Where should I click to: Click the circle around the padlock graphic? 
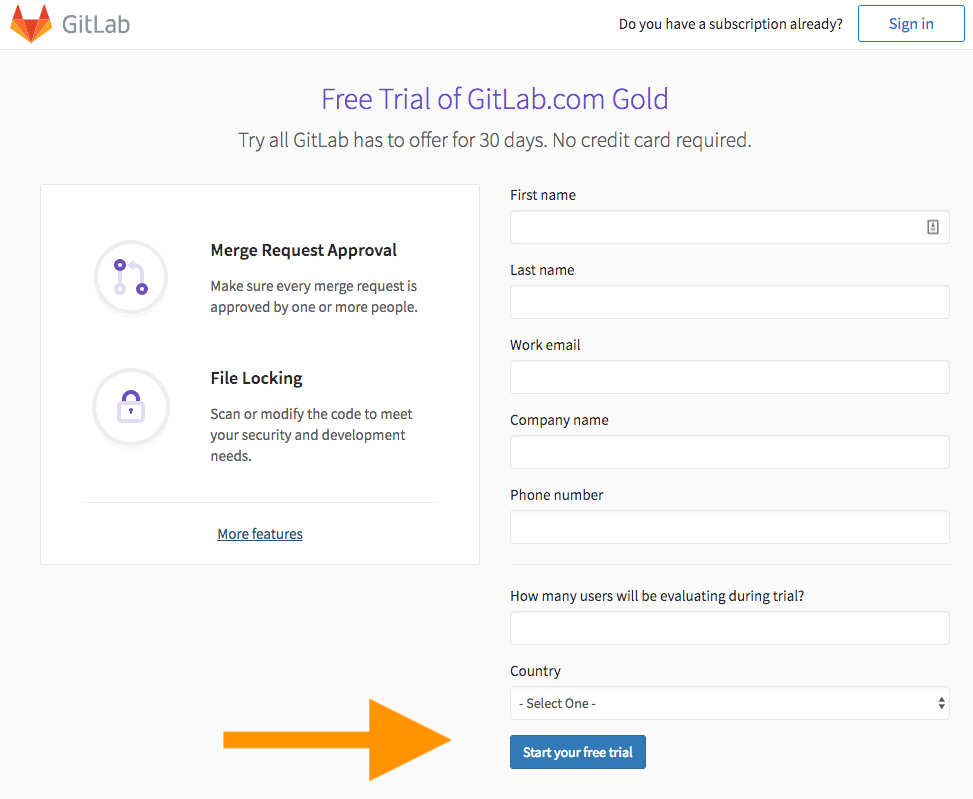coord(131,407)
